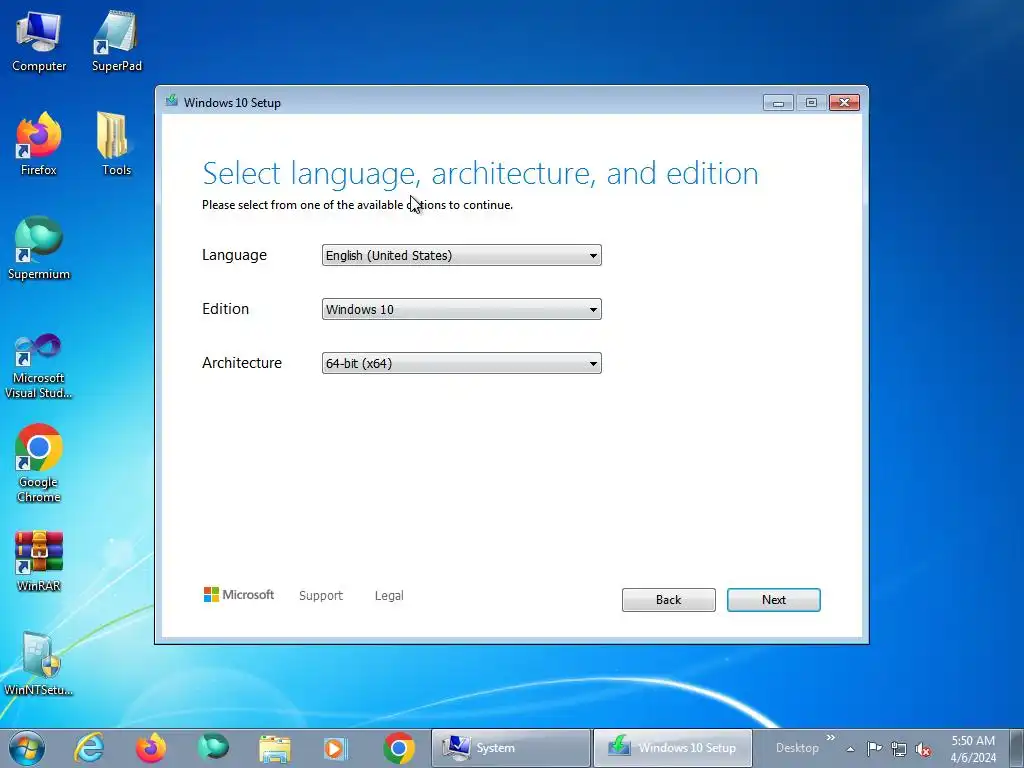This screenshot has width=1024, height=768.
Task: Click the muted volume tray icon
Action: (923, 749)
